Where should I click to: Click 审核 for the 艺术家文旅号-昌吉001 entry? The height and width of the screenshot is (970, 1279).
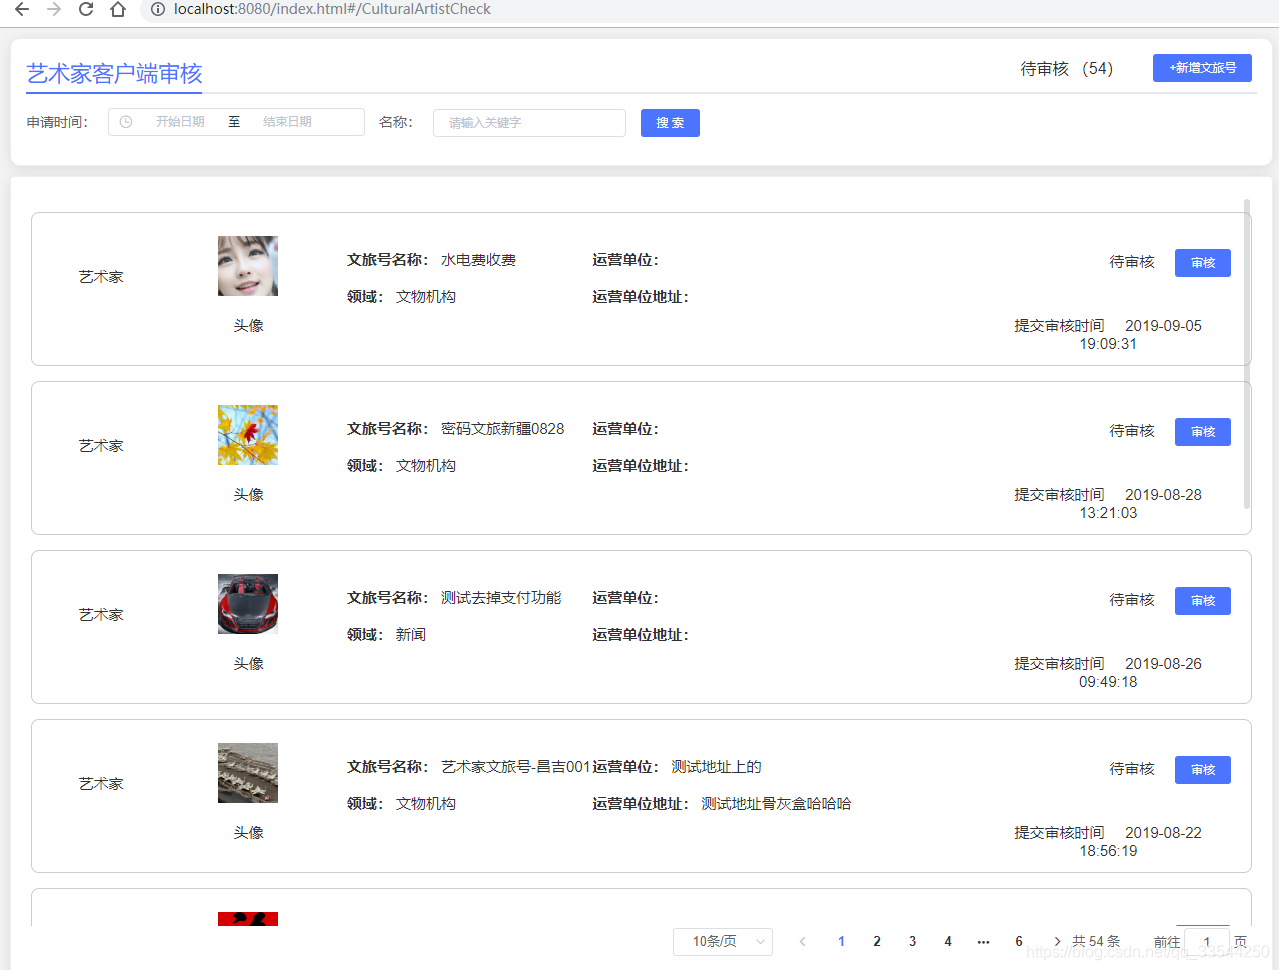[x=1203, y=770]
